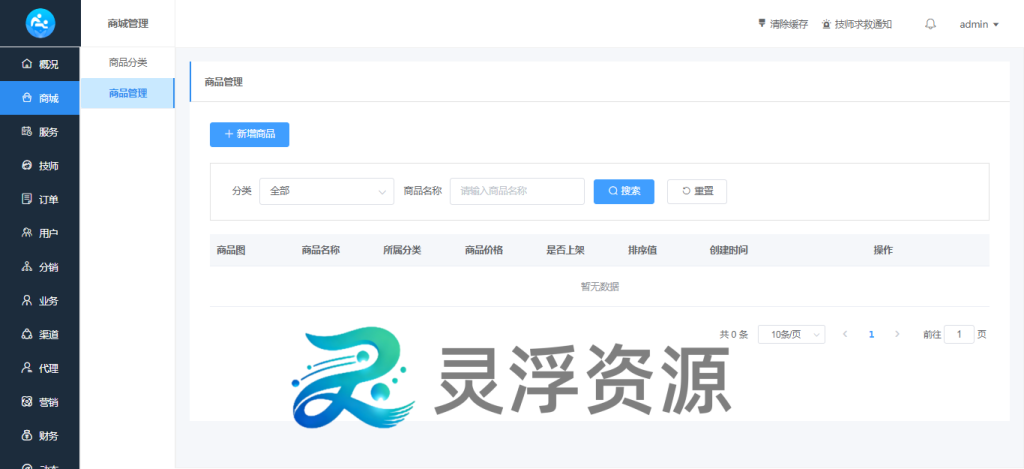Click the 前往 page number input
Viewport: 1024px width, 469px height.
[x=959, y=334]
